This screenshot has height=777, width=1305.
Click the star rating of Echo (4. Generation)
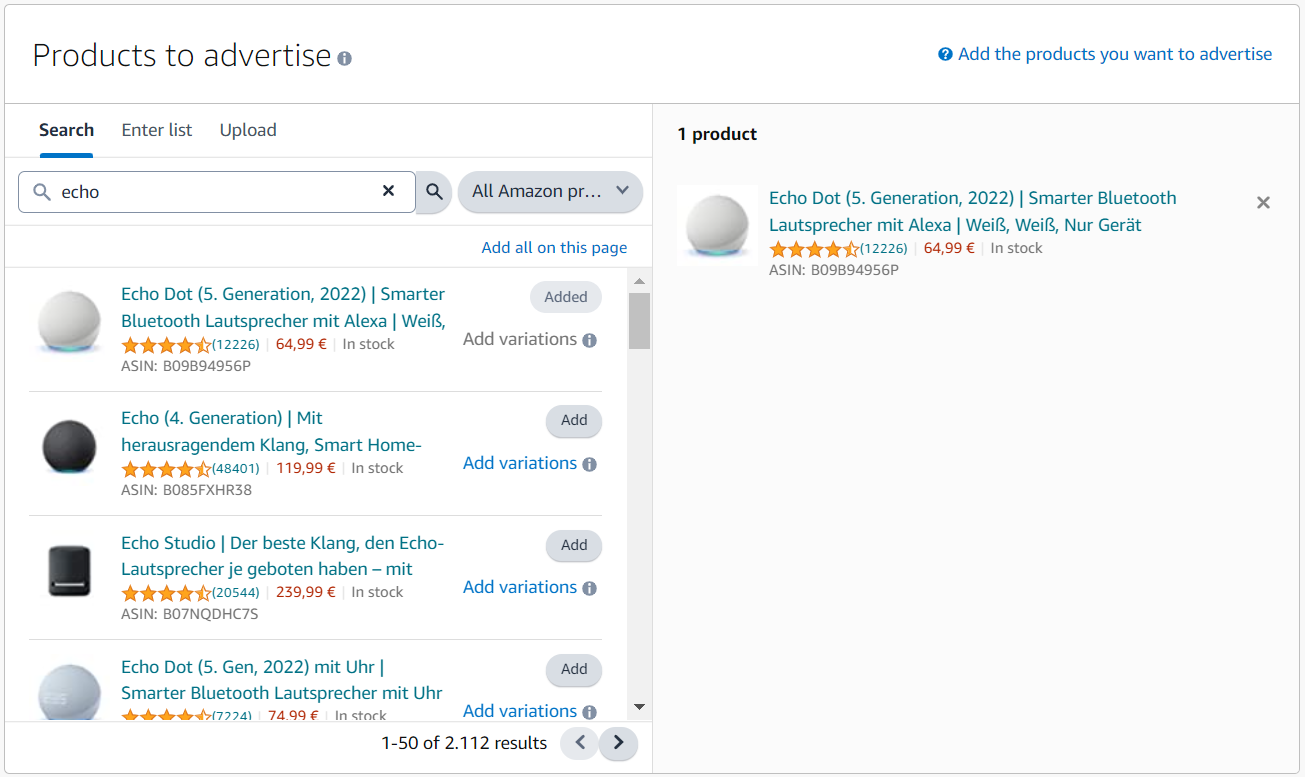(166, 468)
